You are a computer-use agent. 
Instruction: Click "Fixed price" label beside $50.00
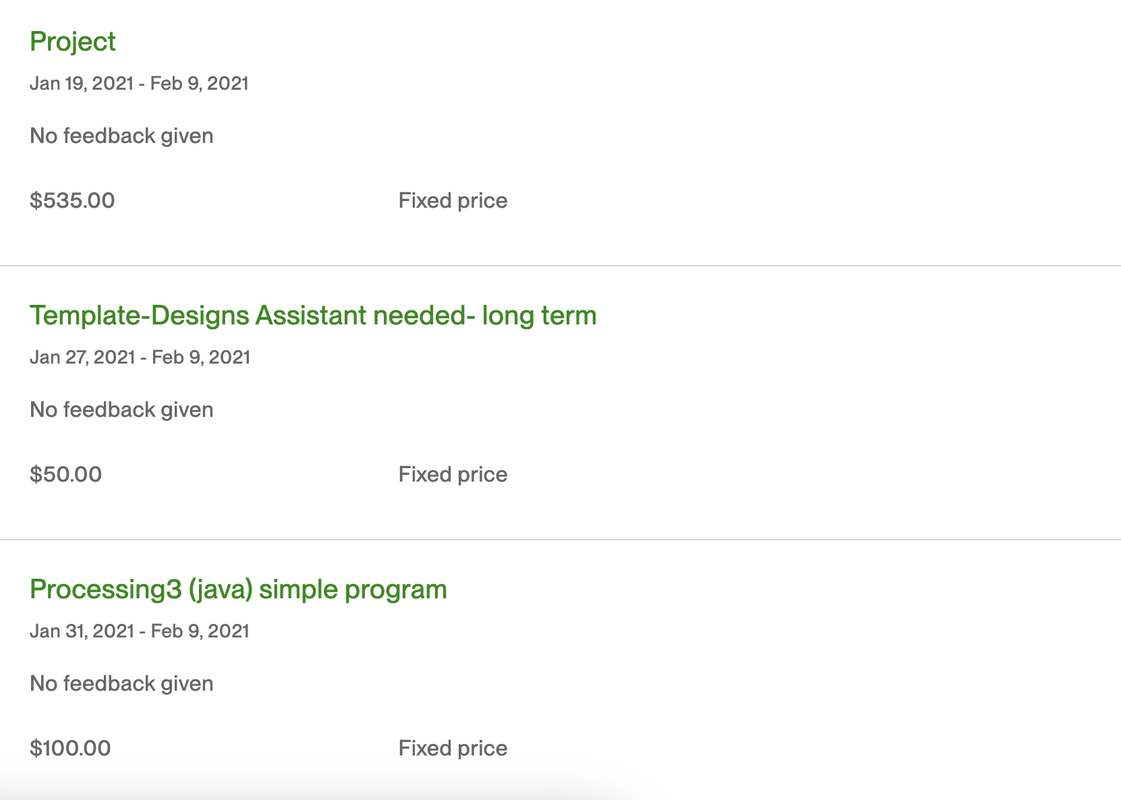point(452,474)
